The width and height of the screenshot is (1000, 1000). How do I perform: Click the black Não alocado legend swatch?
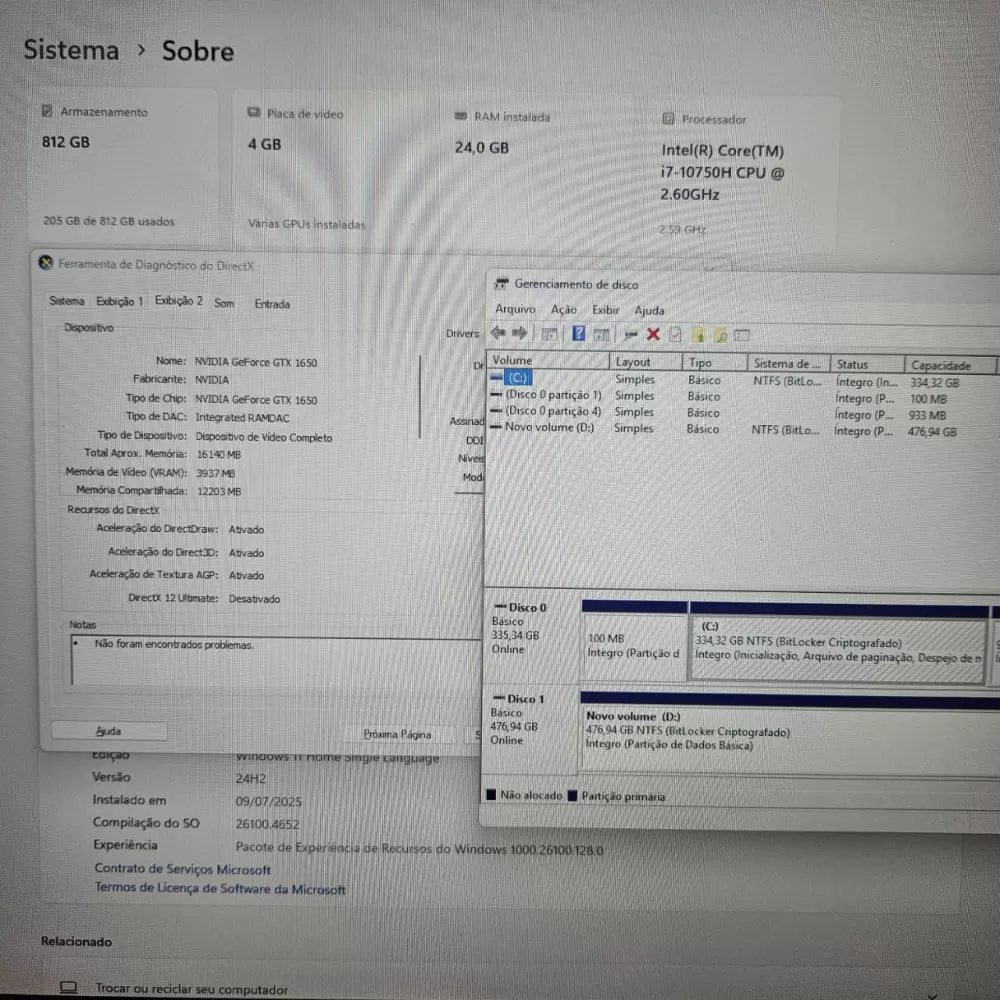click(490, 795)
